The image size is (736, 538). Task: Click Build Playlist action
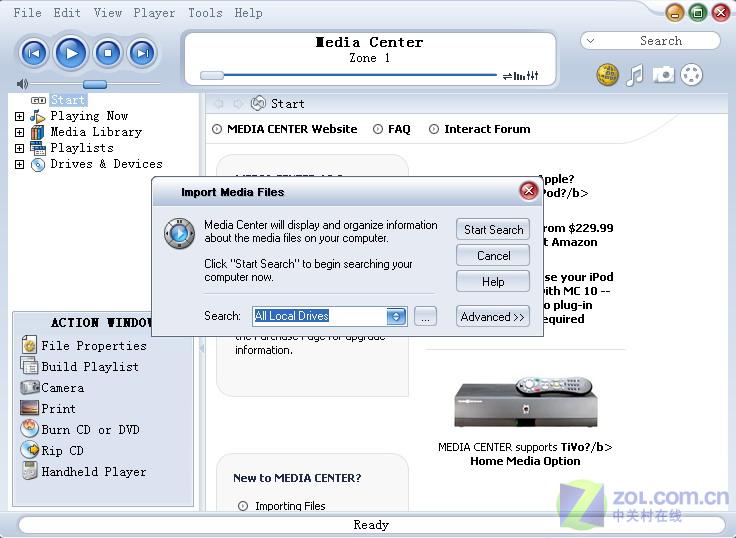click(x=80, y=367)
